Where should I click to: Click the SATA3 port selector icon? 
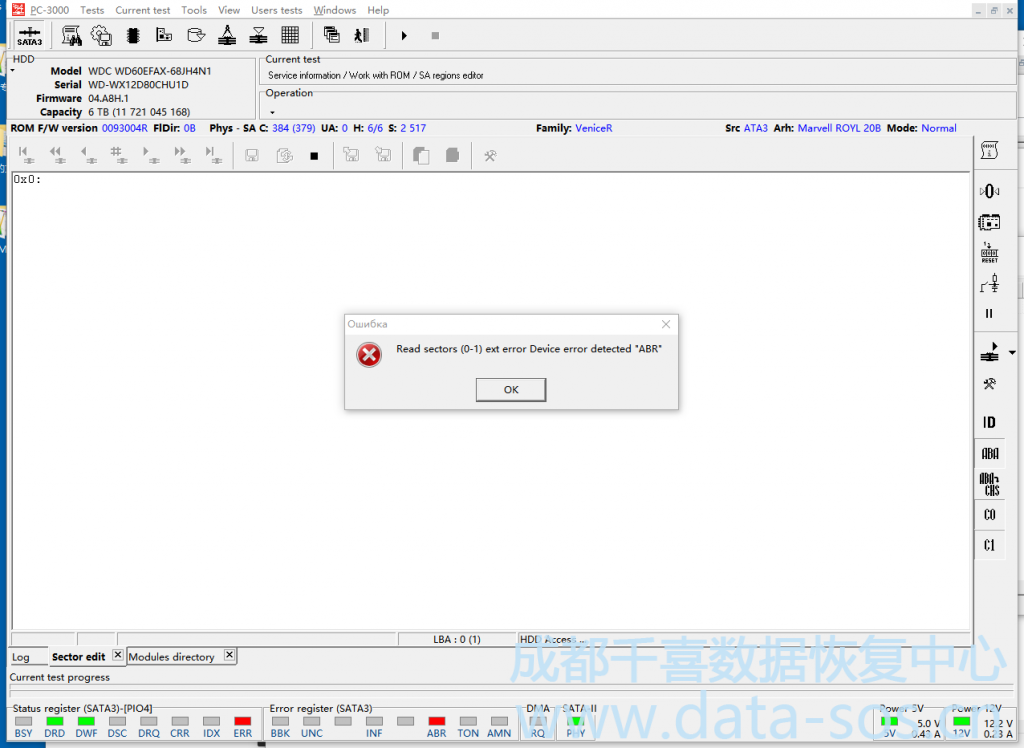point(29,36)
